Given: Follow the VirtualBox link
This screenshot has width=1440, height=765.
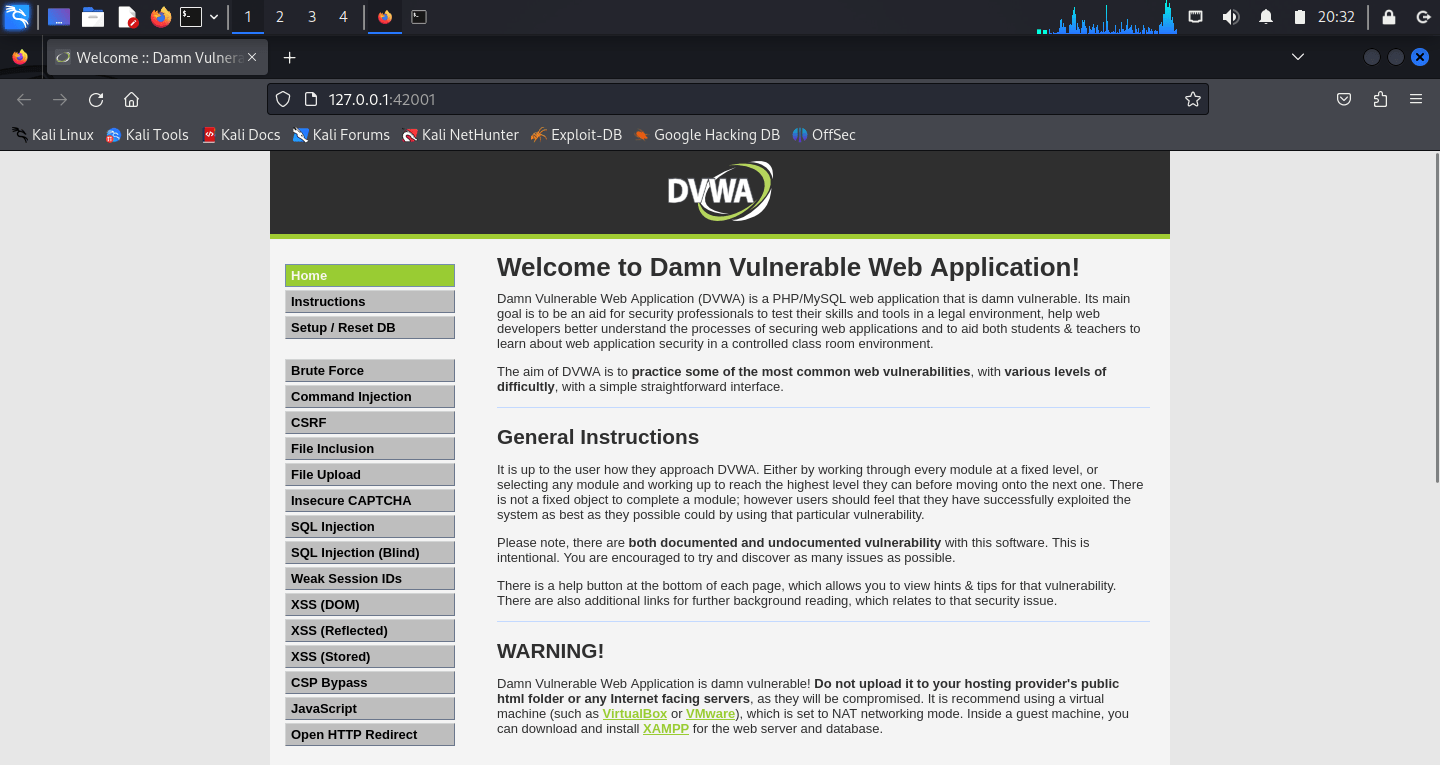Looking at the screenshot, I should coord(634,714).
